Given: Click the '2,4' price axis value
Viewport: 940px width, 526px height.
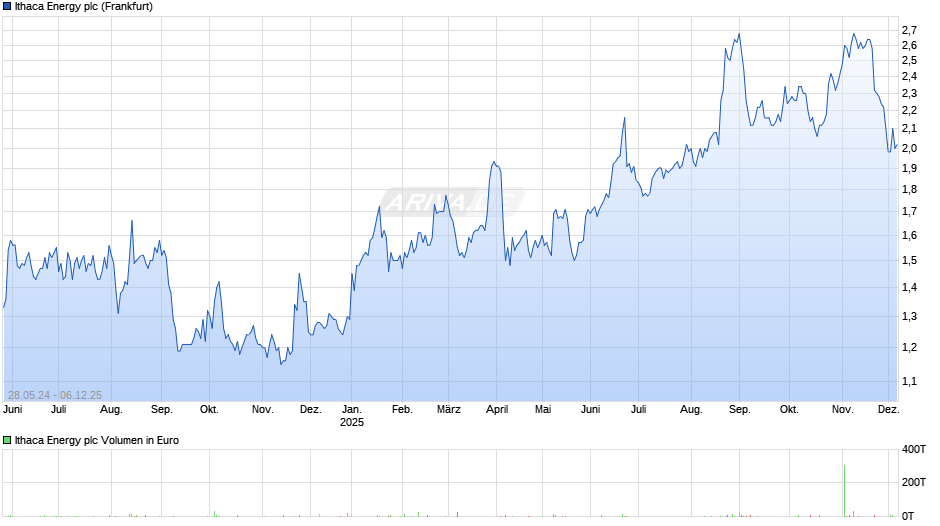Looking at the screenshot, I should click(909, 77).
